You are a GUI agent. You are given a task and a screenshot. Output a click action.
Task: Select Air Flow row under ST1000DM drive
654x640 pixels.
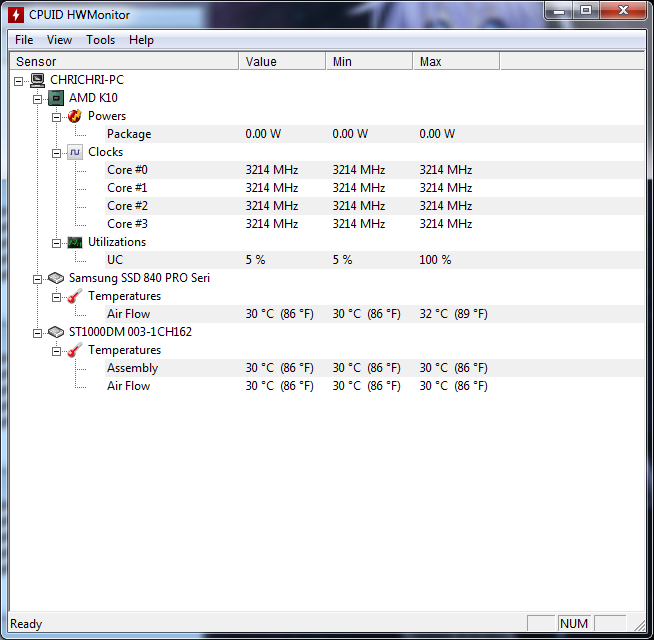pyautogui.click(x=374, y=386)
